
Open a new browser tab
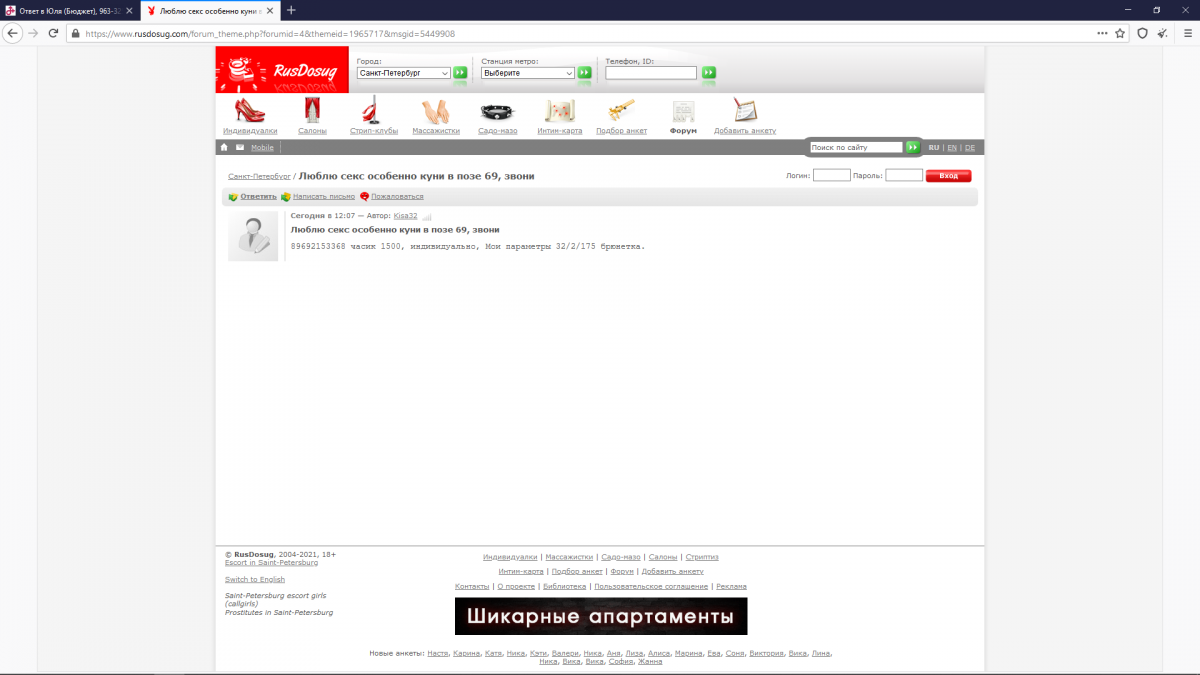291,10
